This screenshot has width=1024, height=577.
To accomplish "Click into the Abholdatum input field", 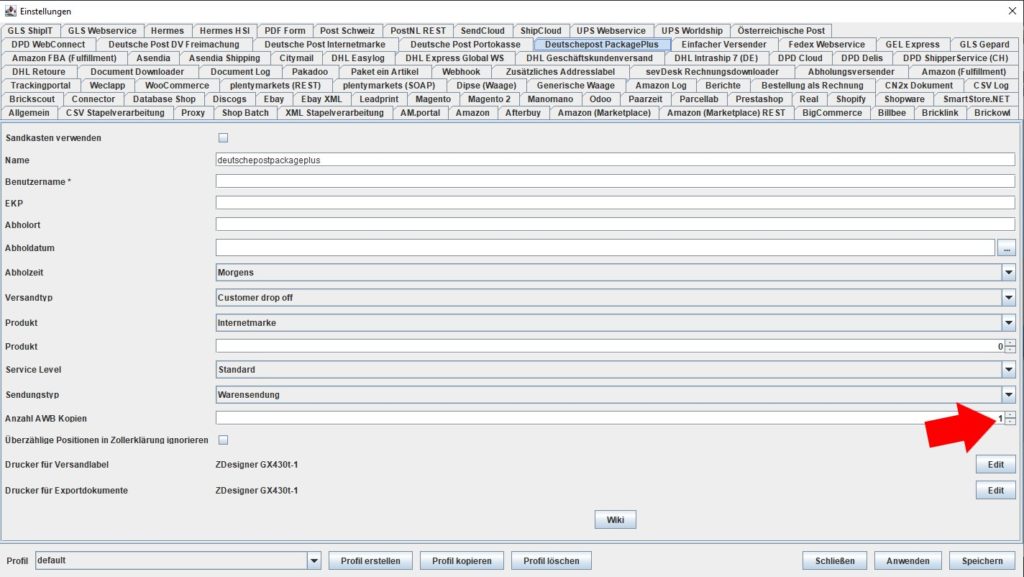I will click(605, 248).
